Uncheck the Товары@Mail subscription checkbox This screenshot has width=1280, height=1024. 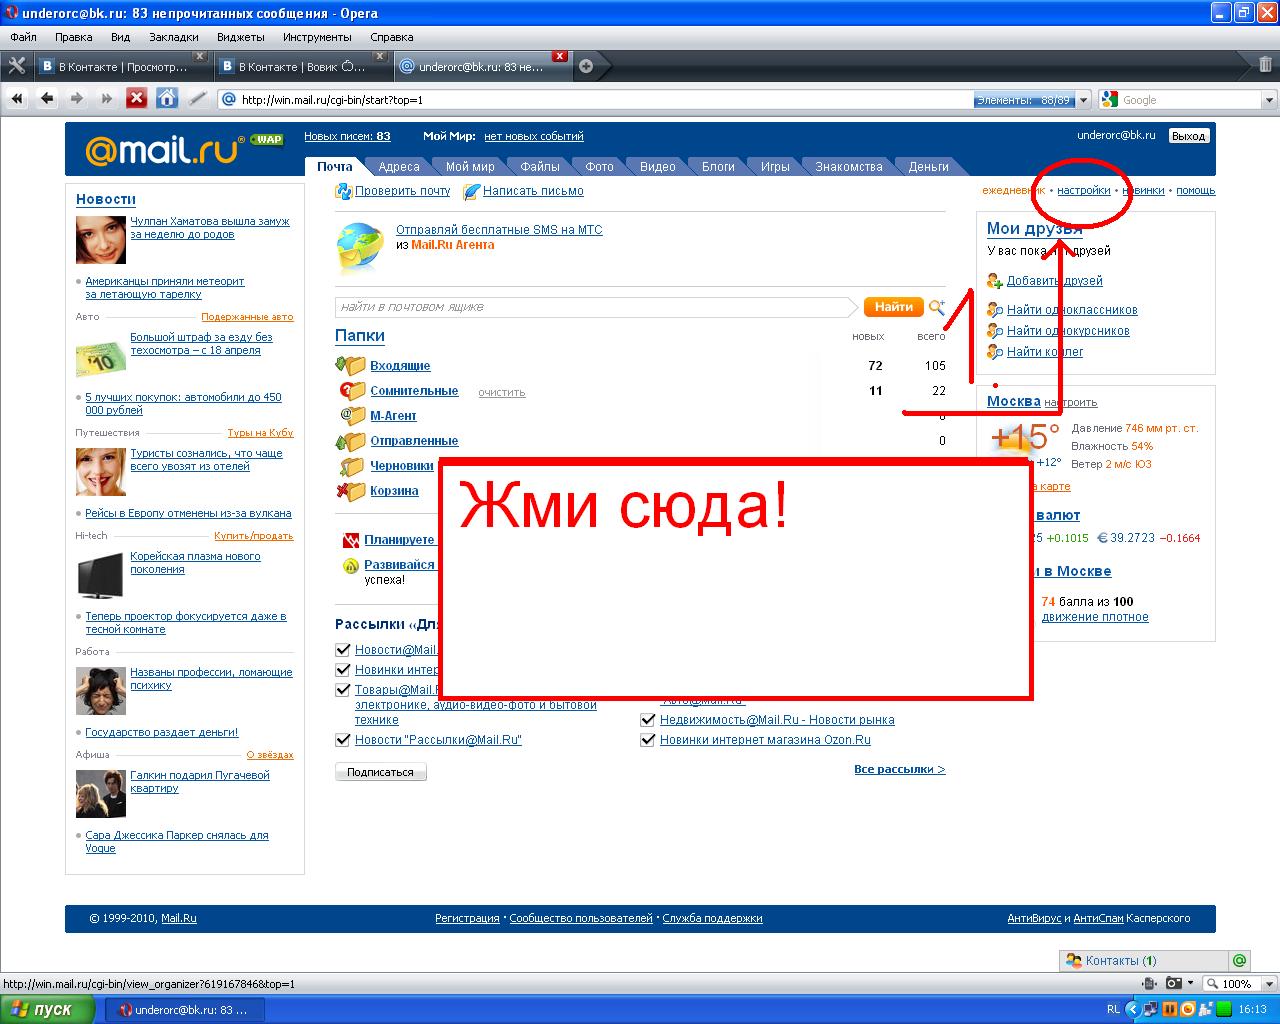(343, 690)
